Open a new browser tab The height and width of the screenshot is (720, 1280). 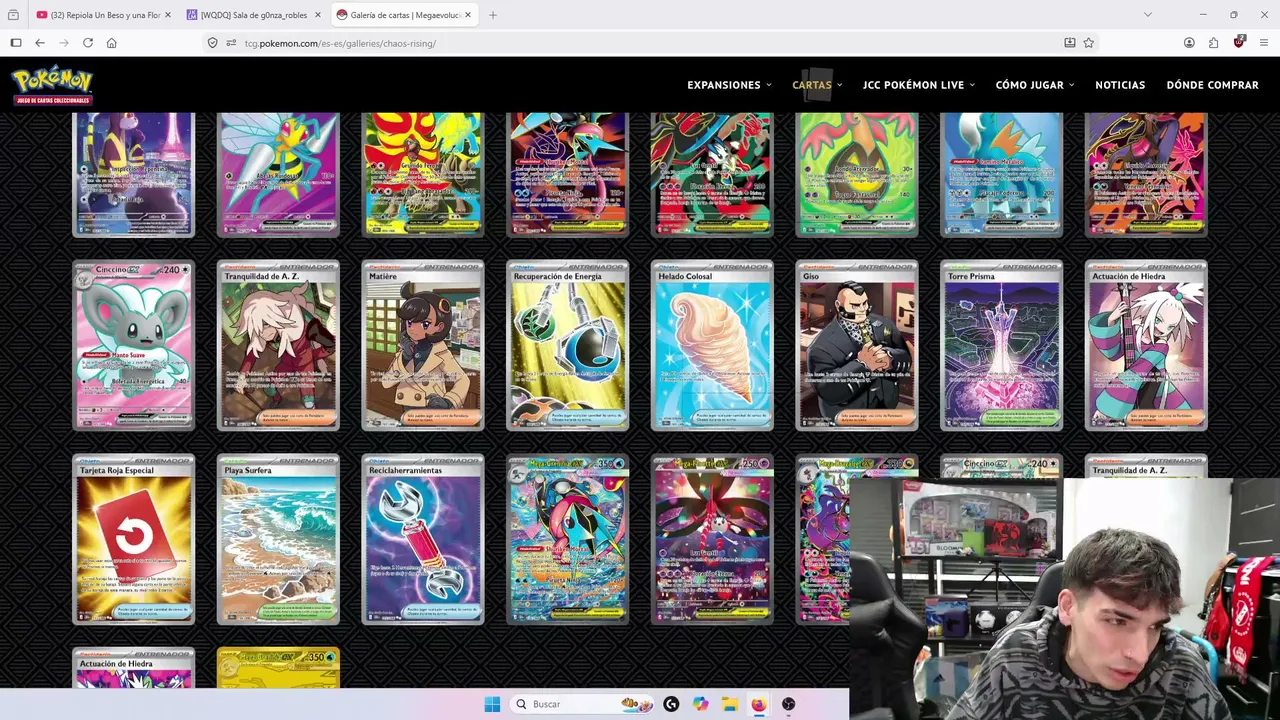(x=493, y=15)
